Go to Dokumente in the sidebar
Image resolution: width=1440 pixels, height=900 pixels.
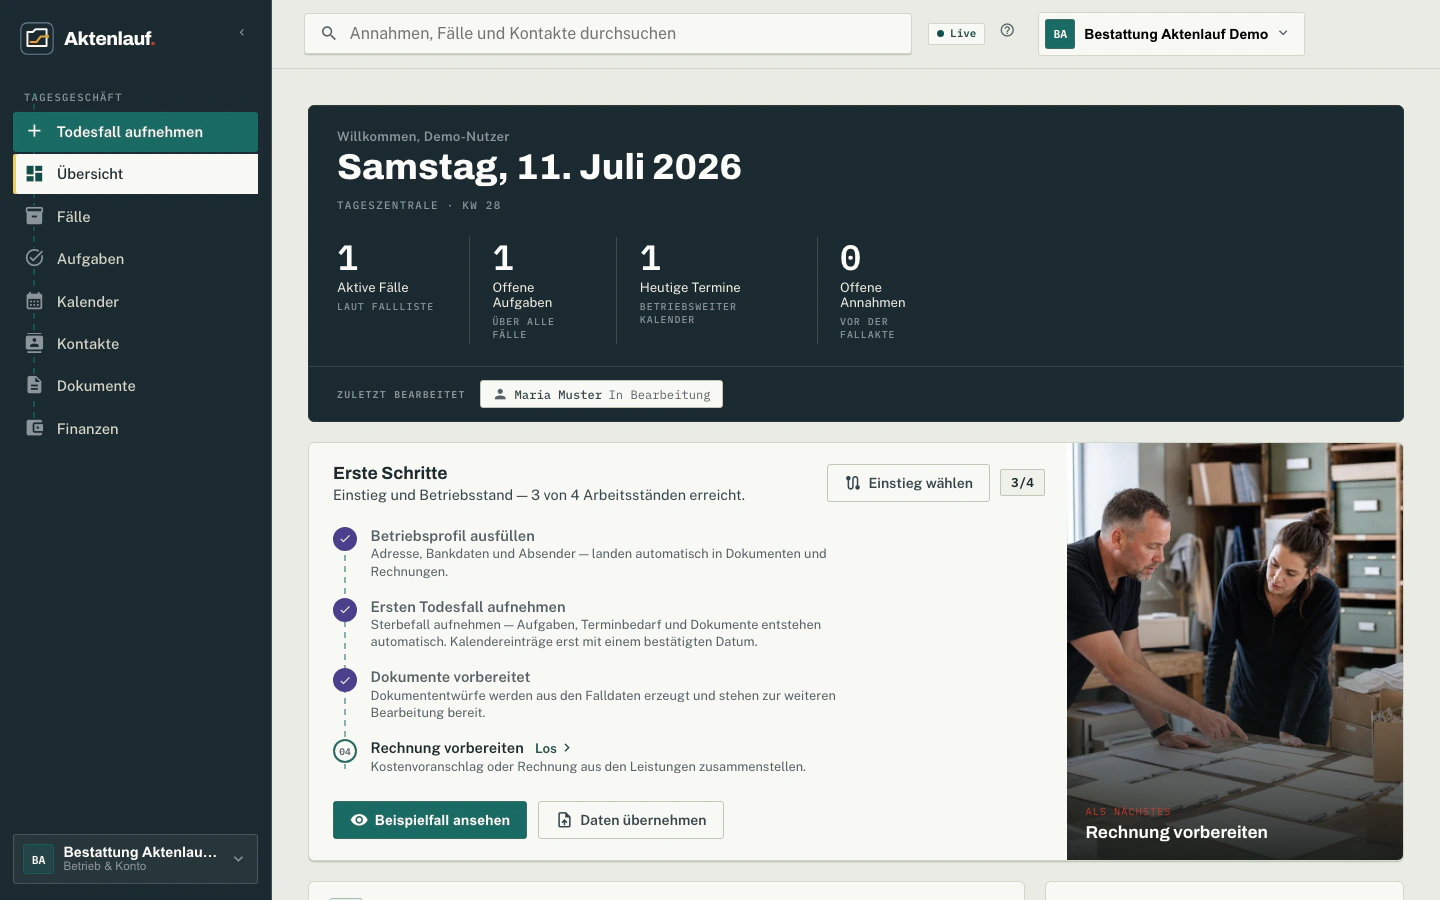coord(135,385)
